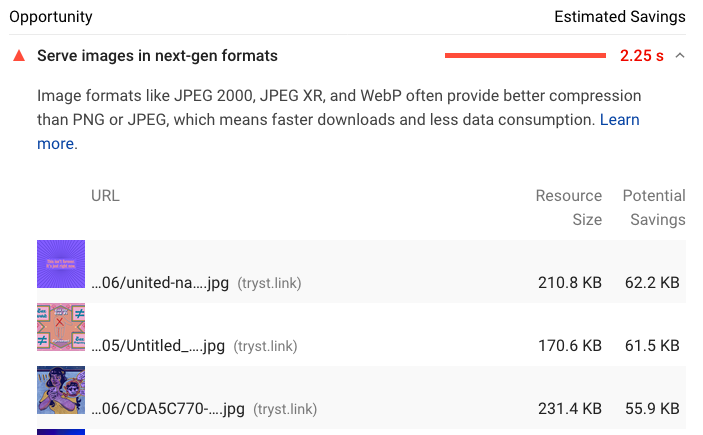Click the 231.4 KB resource size value
703x435 pixels.
[x=570, y=409]
